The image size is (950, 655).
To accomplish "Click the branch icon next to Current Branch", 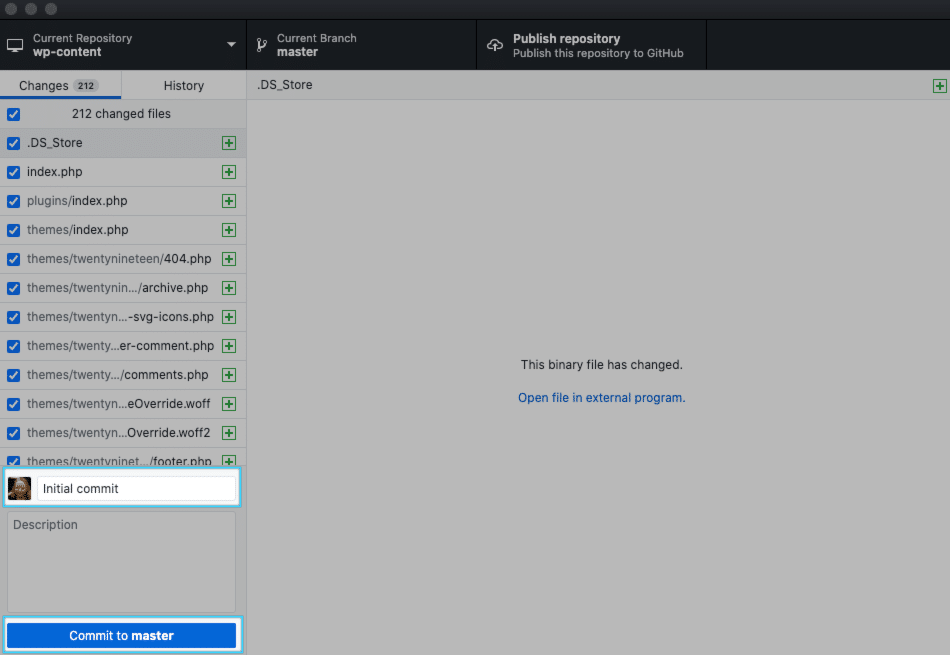I will (x=262, y=45).
